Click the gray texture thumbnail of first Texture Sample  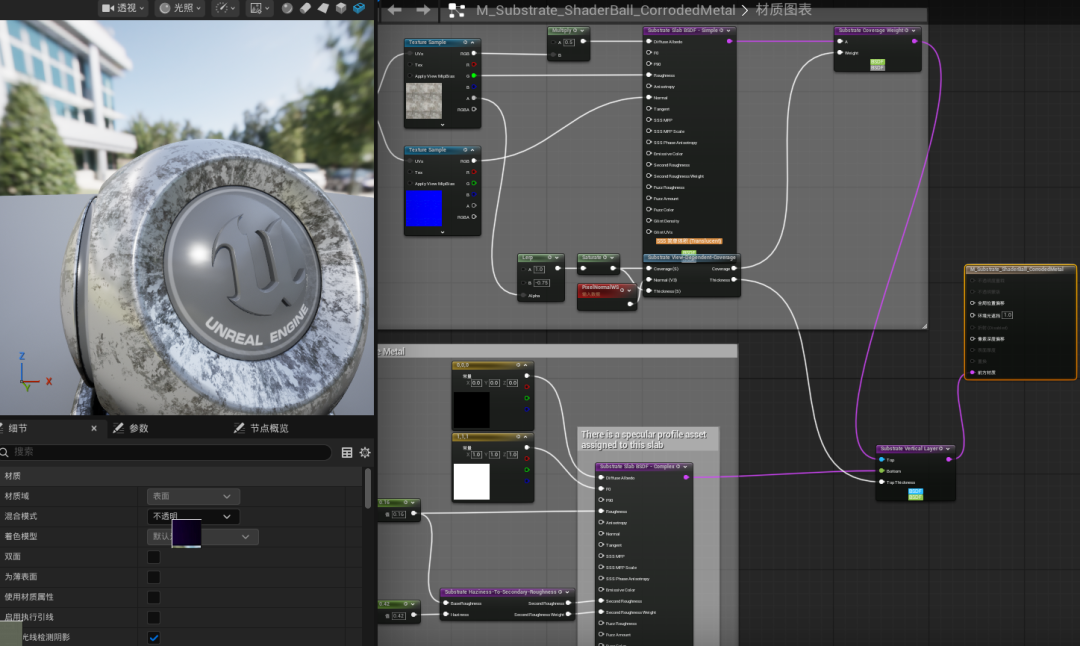(424, 101)
